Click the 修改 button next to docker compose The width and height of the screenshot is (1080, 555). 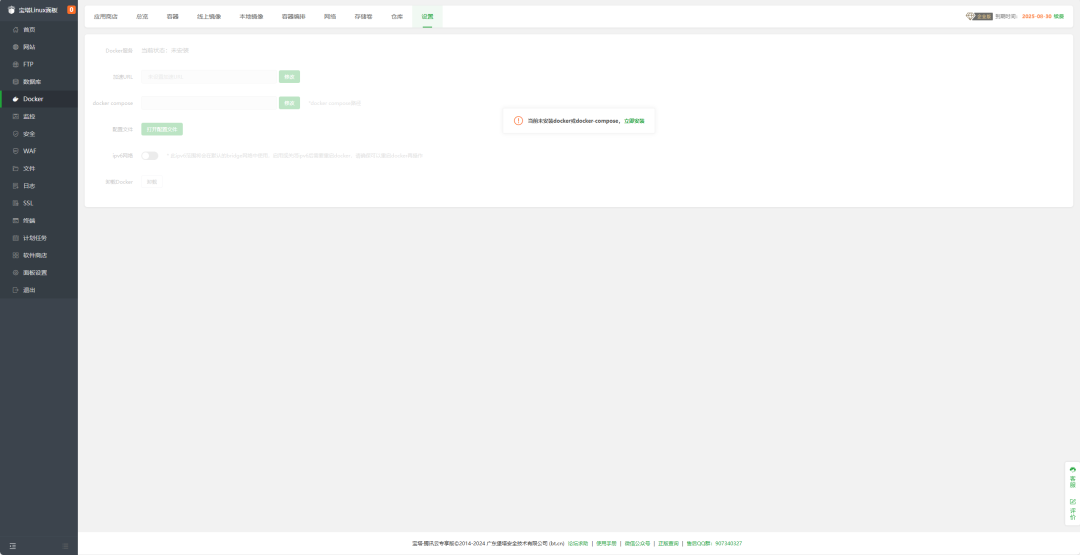click(289, 103)
